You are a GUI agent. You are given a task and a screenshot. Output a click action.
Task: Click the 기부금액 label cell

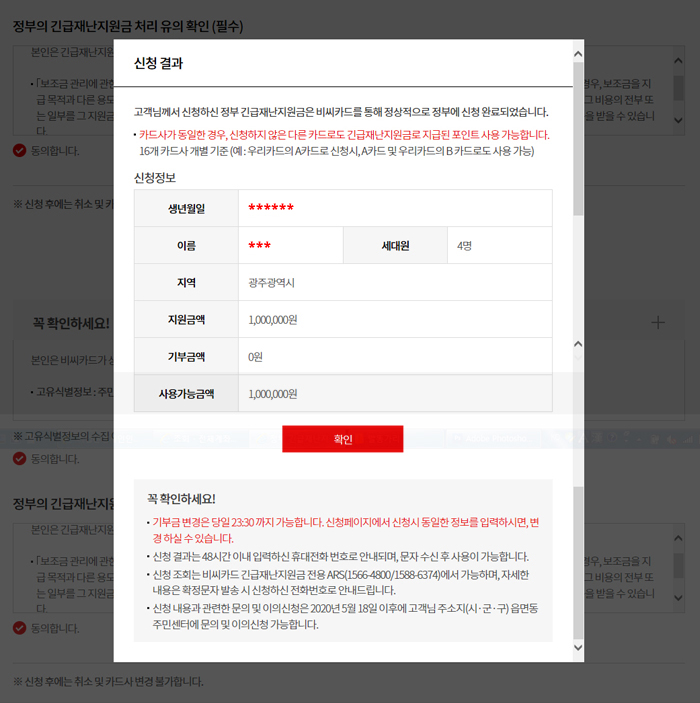click(x=186, y=356)
